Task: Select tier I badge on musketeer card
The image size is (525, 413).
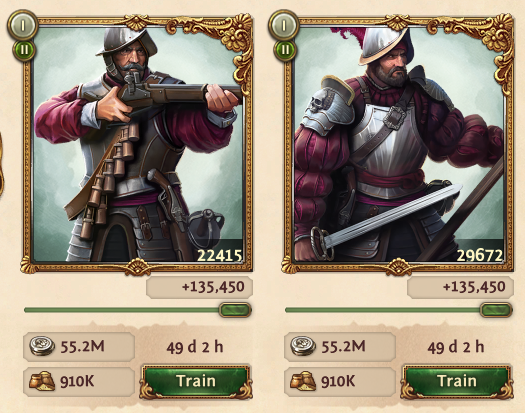Action: pyautogui.click(x=22, y=25)
